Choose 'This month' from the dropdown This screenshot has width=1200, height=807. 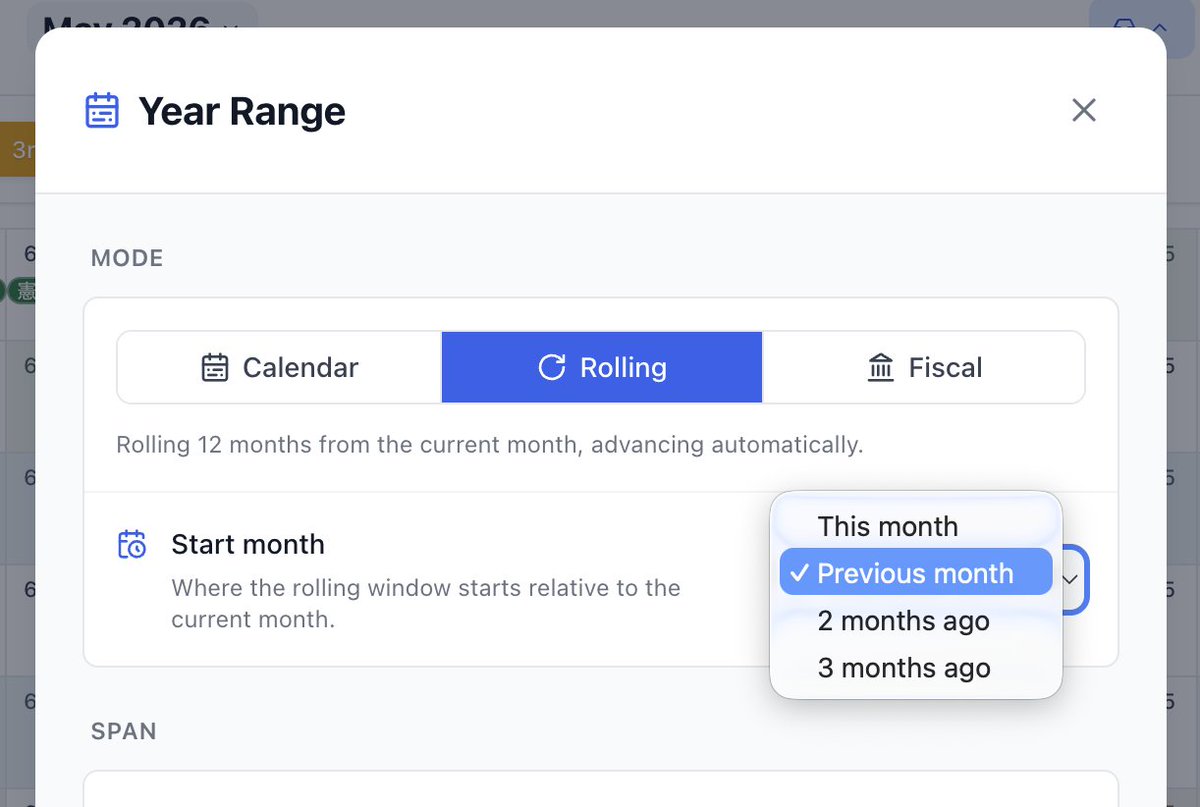(915, 526)
